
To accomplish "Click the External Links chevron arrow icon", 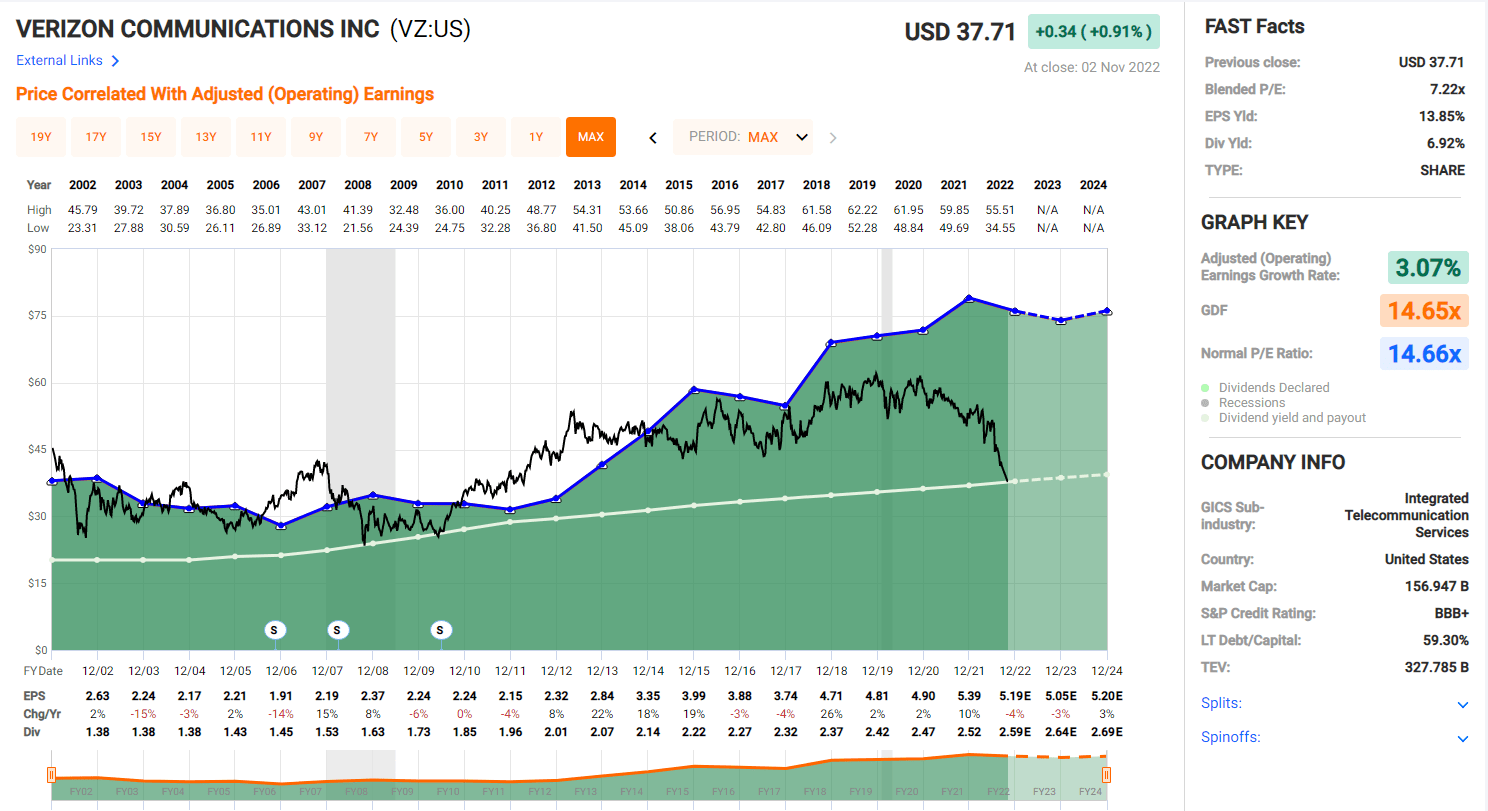I will click(x=115, y=61).
